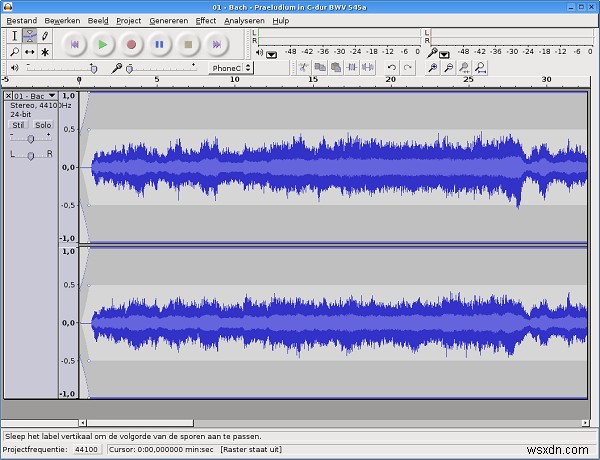The image size is (600, 460).
Task: Select the Multi-tool asterisk icon
Action: [x=45, y=51]
